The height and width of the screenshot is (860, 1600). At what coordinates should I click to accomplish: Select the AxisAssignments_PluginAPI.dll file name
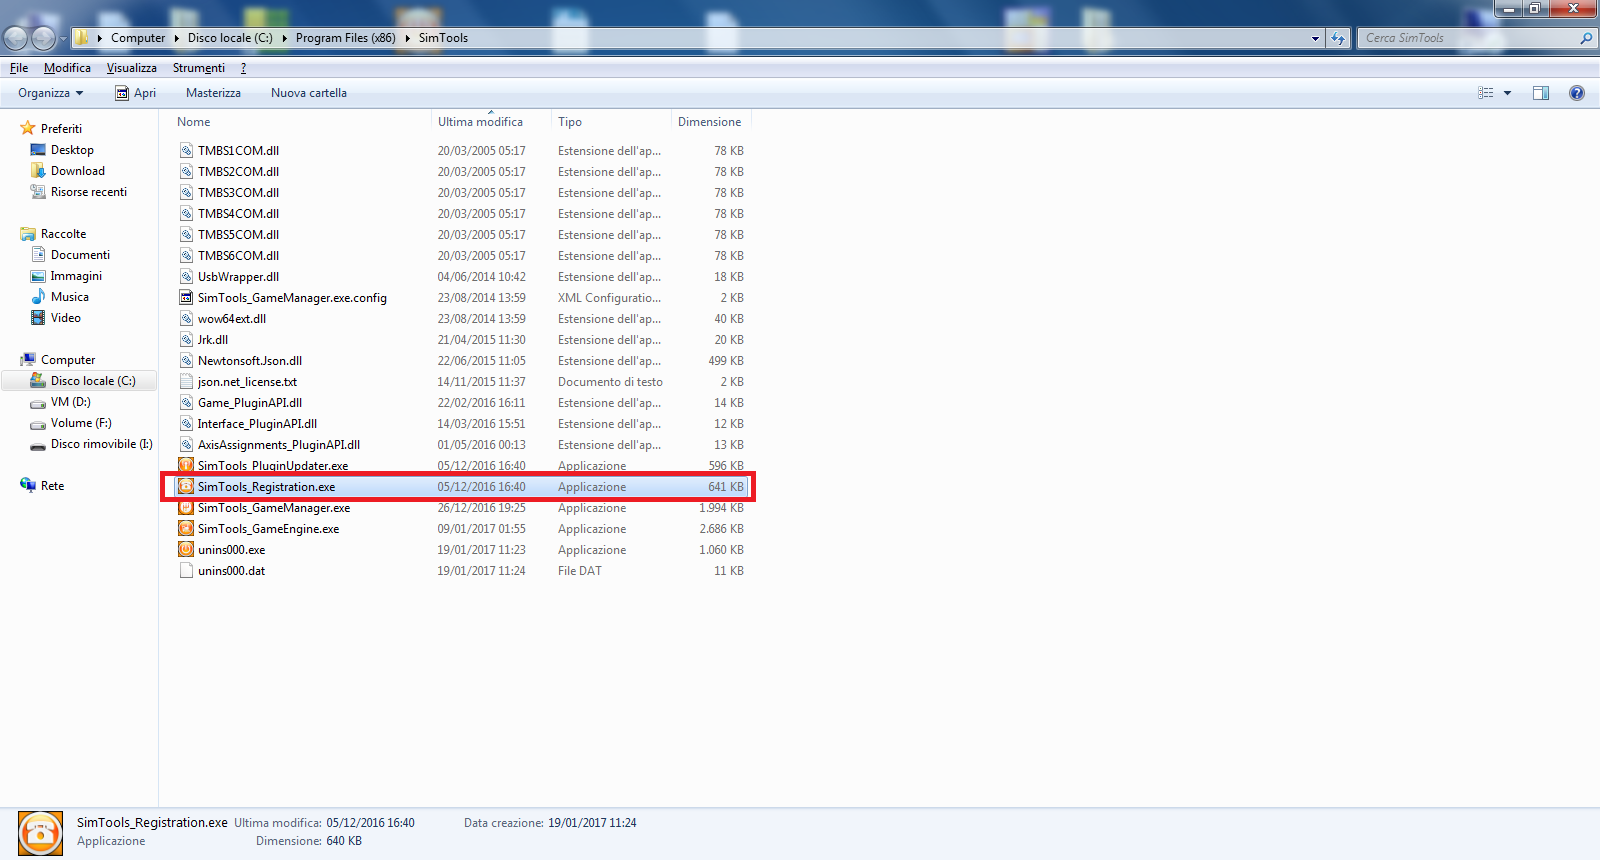coord(279,445)
